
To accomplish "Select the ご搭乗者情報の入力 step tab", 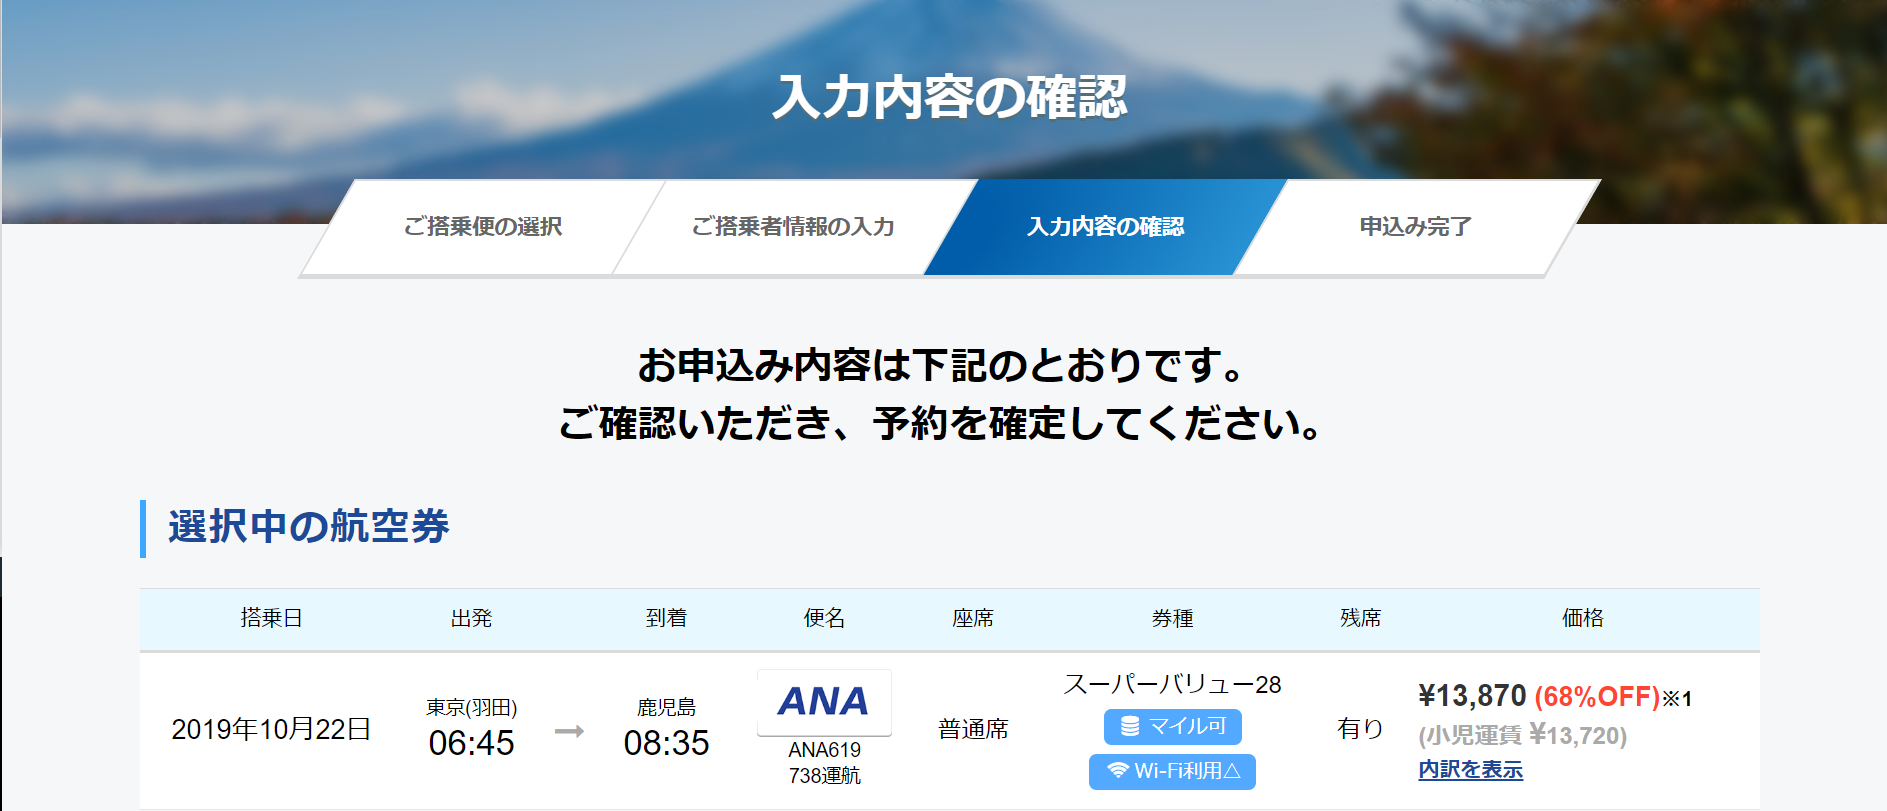I will (793, 227).
